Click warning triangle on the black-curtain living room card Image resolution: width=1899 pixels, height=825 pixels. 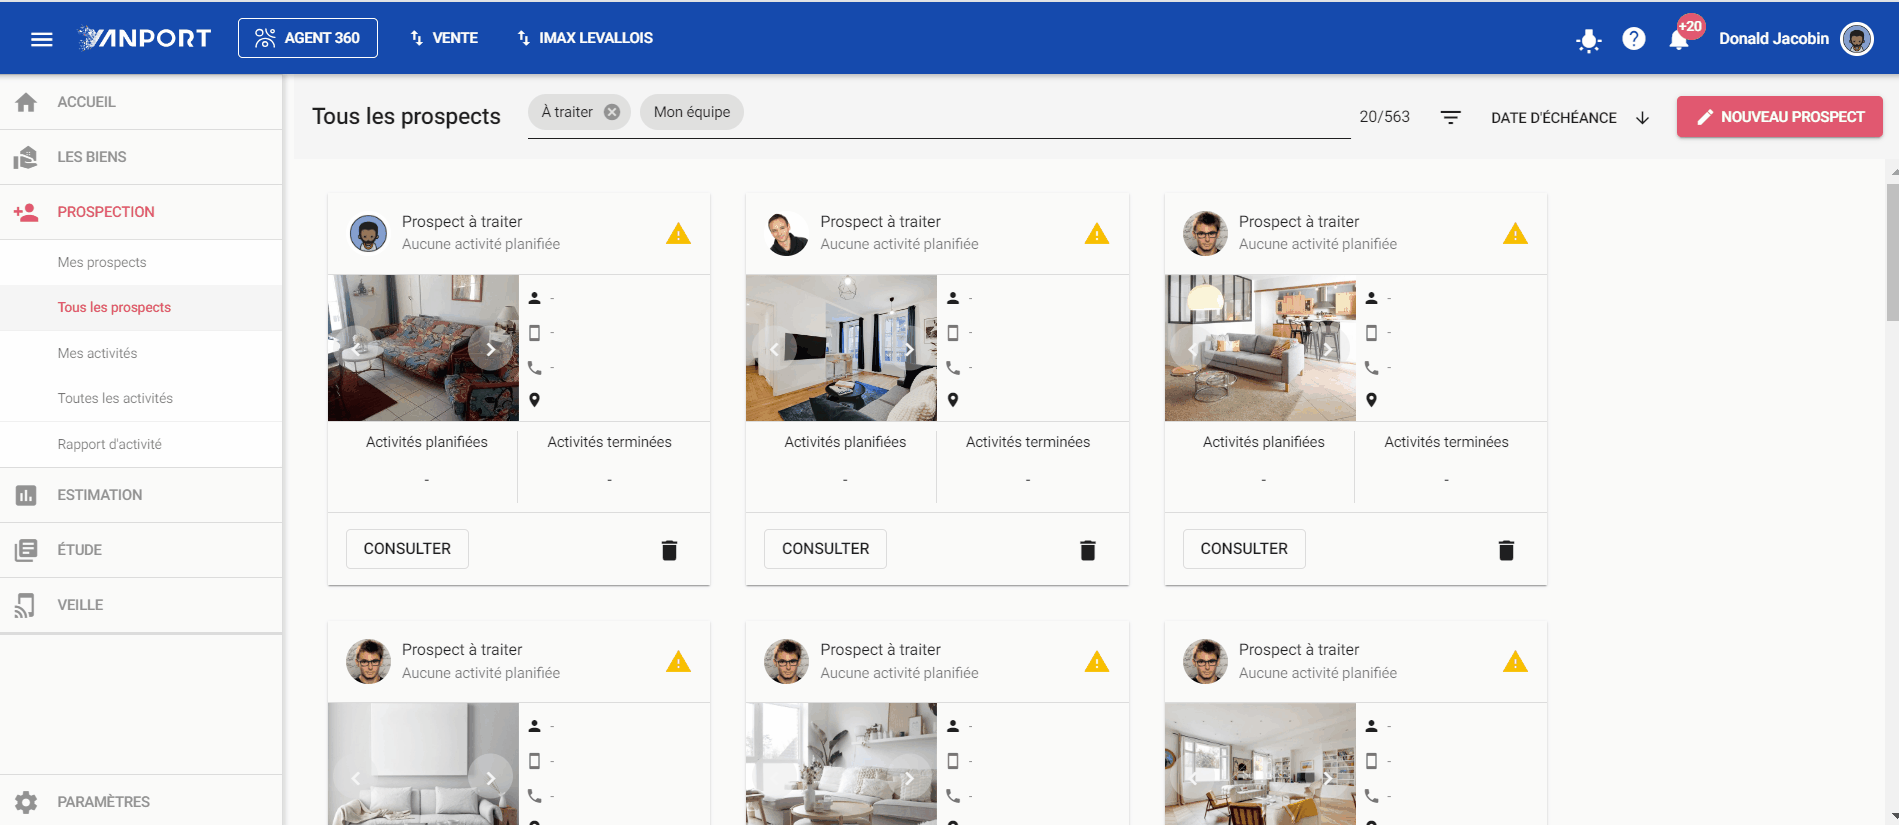(x=1097, y=234)
